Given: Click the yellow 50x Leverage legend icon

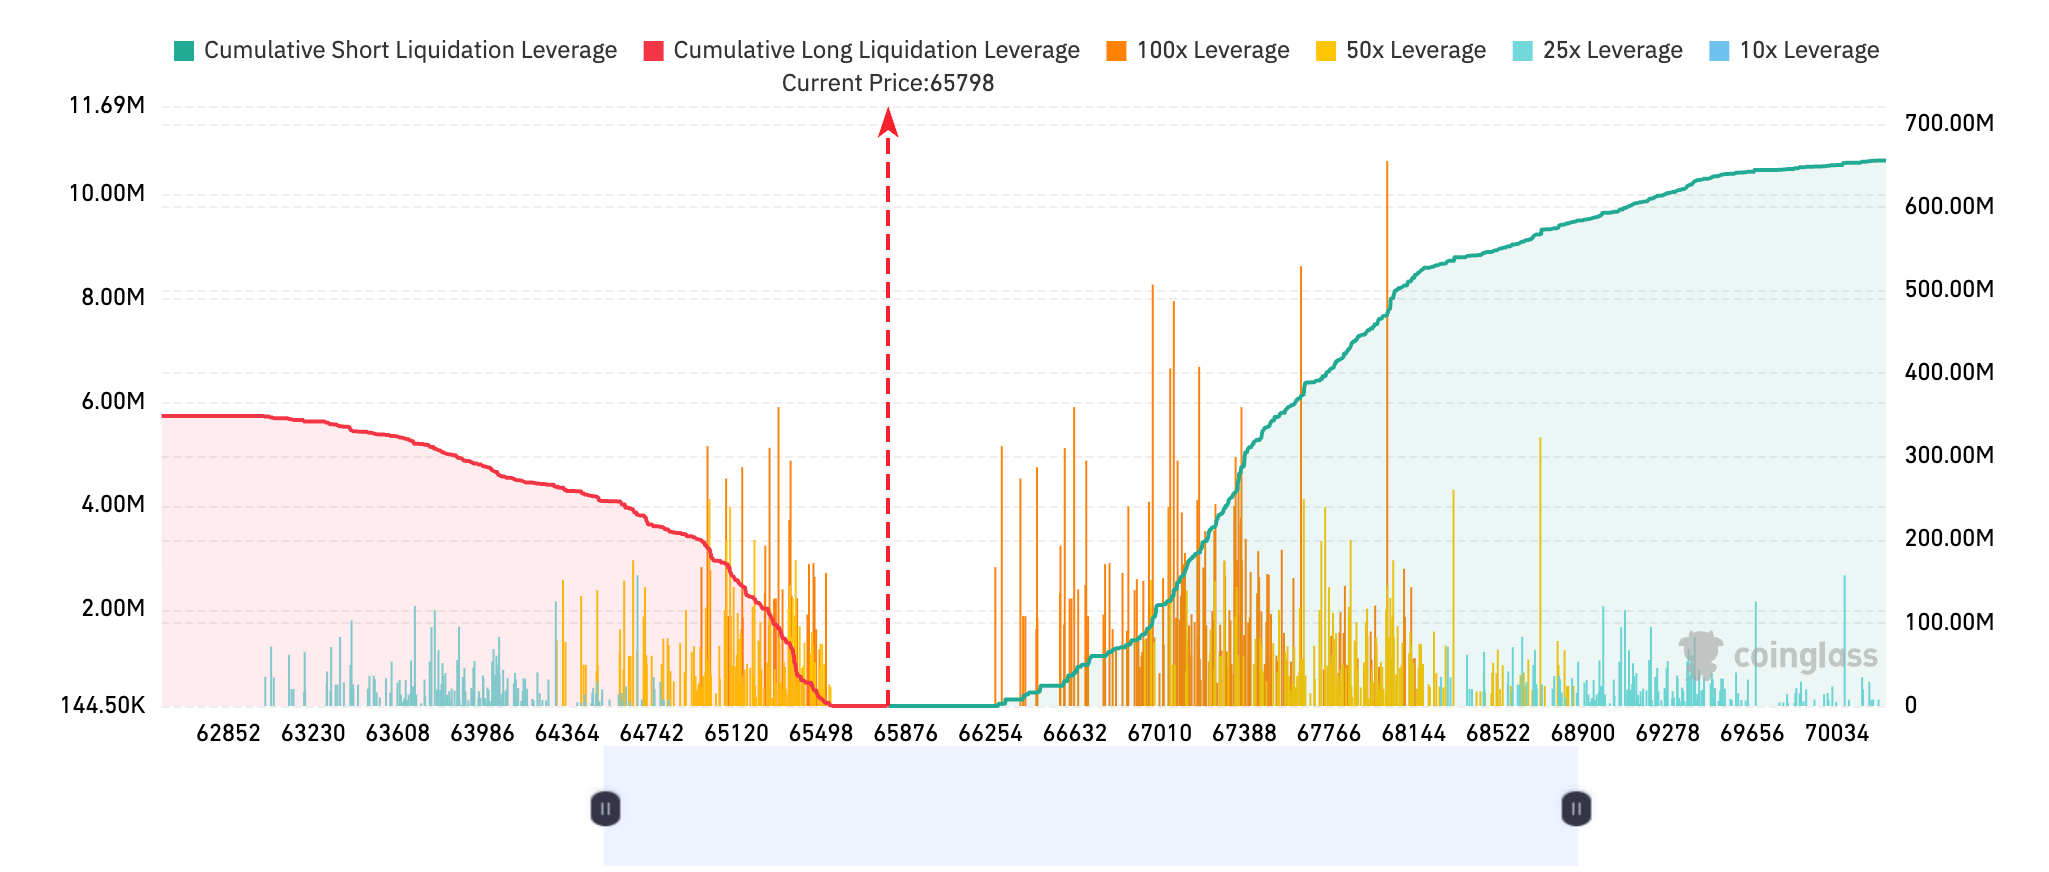Looking at the screenshot, I should (1326, 51).
